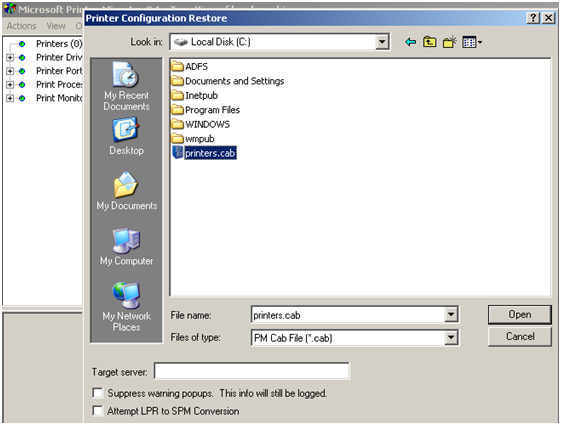Click the Target server input field

[252, 371]
